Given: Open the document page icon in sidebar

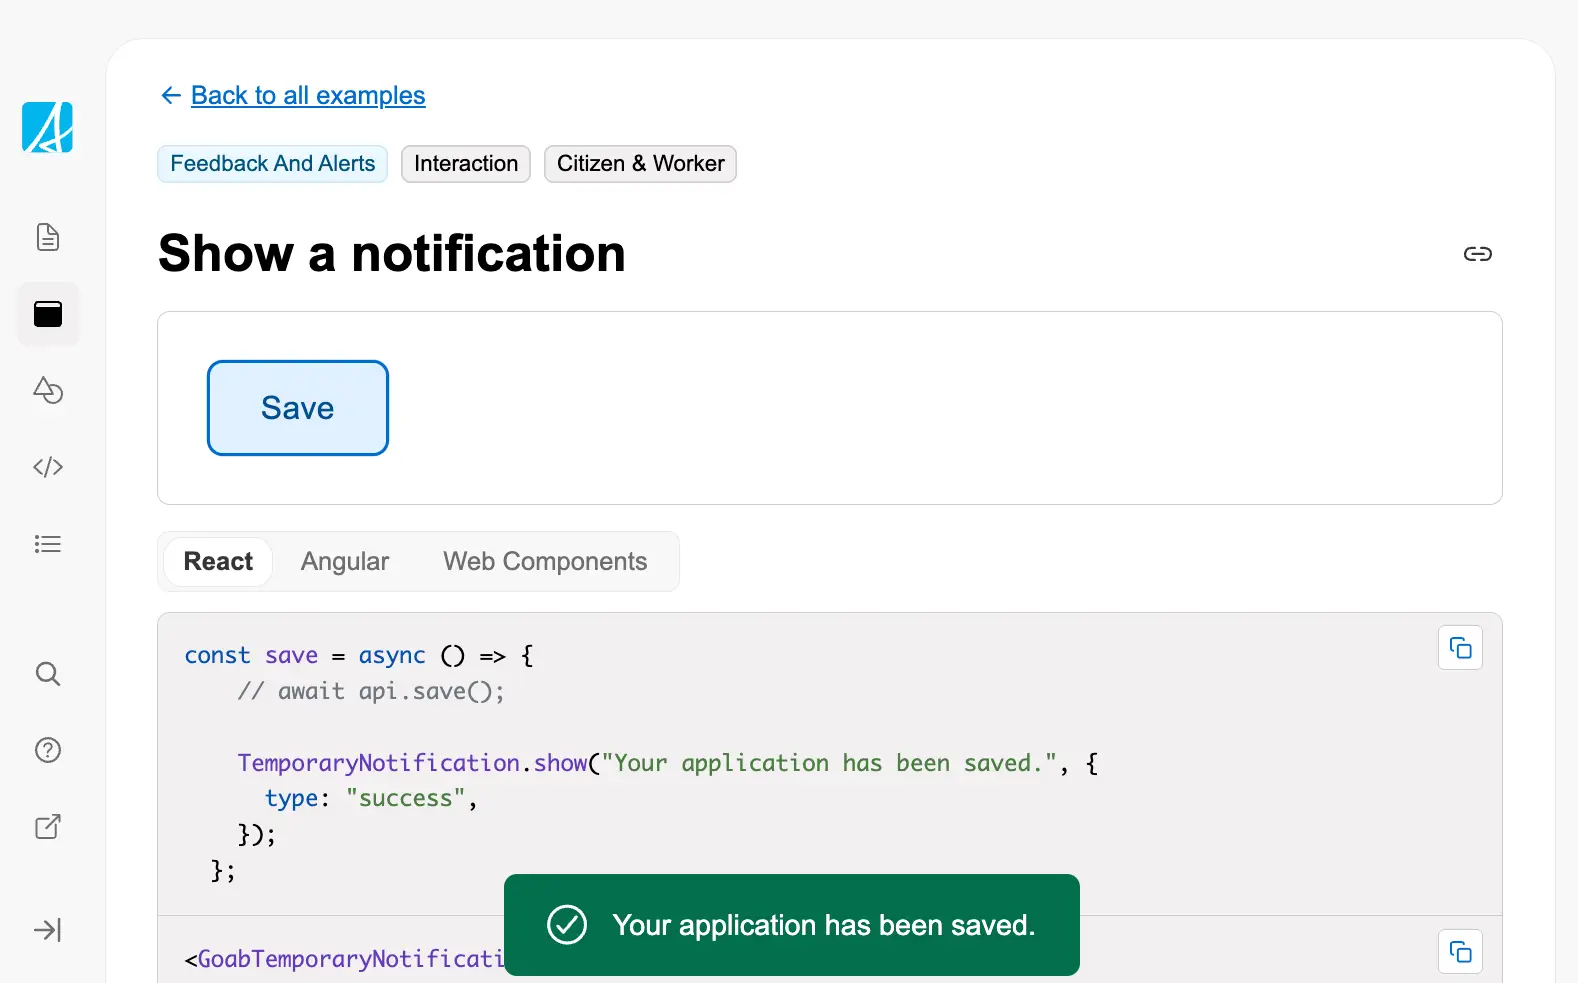Looking at the screenshot, I should click(48, 237).
